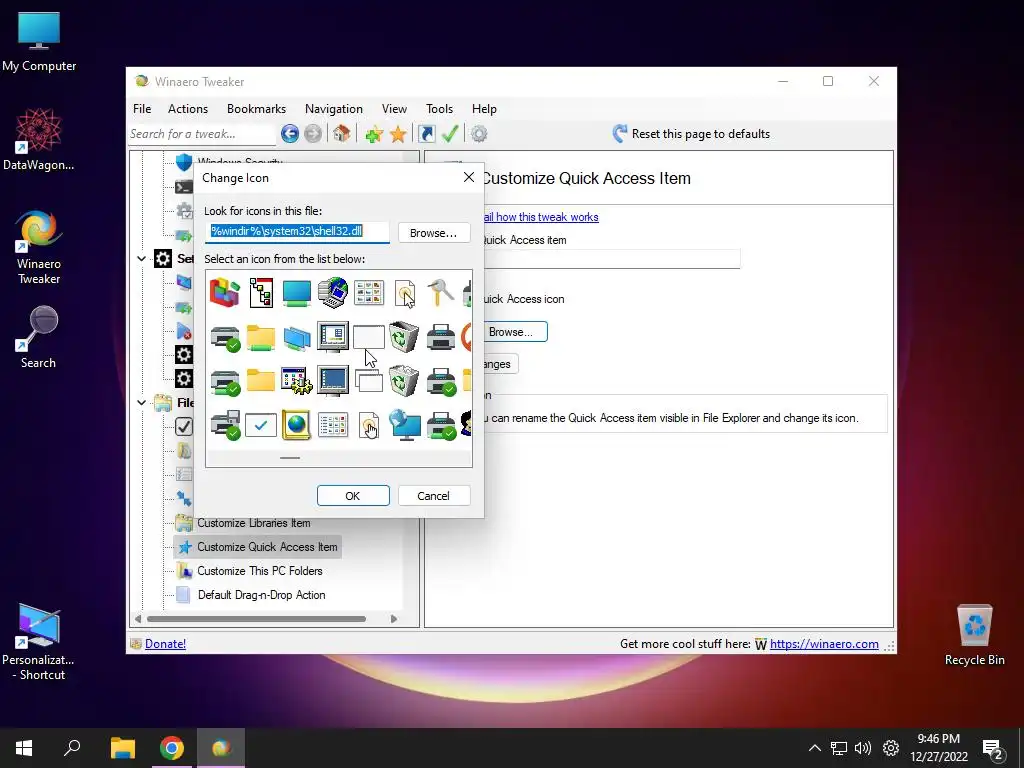The image size is (1024, 768).
Task: Pick the document with arrow cursor icon
Action: (x=405, y=293)
